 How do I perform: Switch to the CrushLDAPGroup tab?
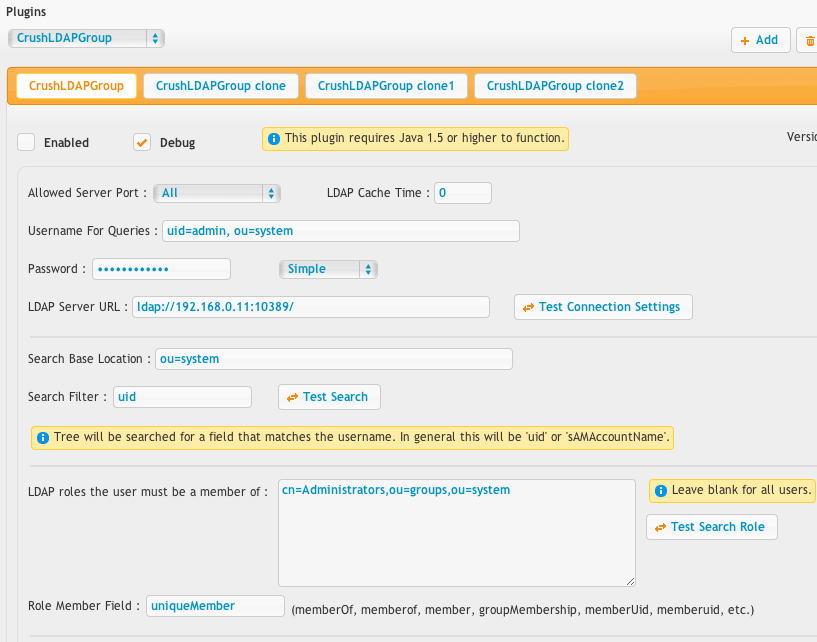click(x=77, y=86)
